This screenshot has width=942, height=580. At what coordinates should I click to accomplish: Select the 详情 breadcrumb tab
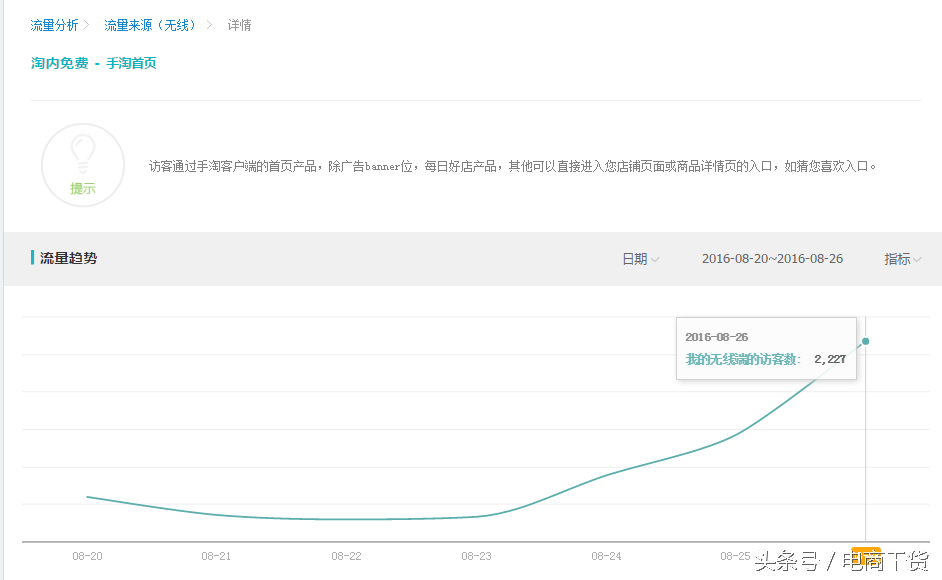tap(237, 25)
